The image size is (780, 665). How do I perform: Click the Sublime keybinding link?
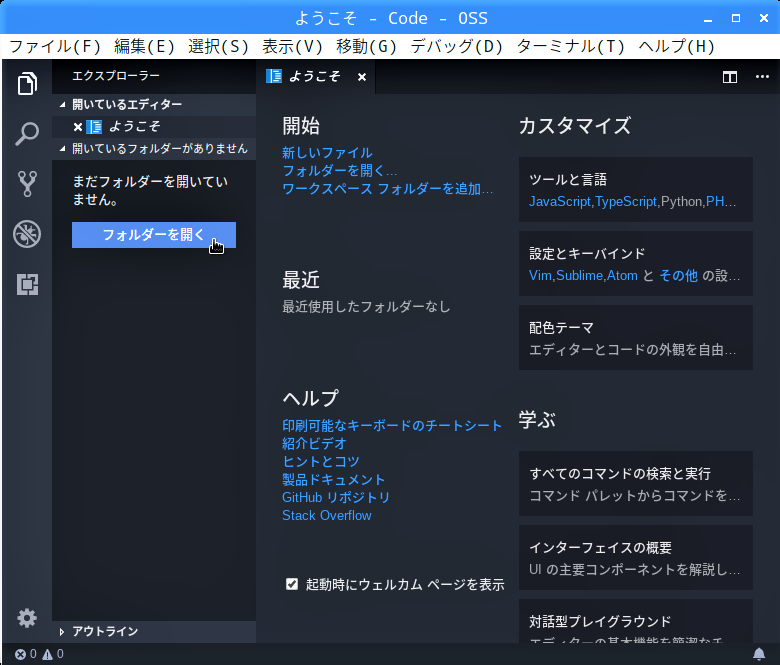point(580,276)
